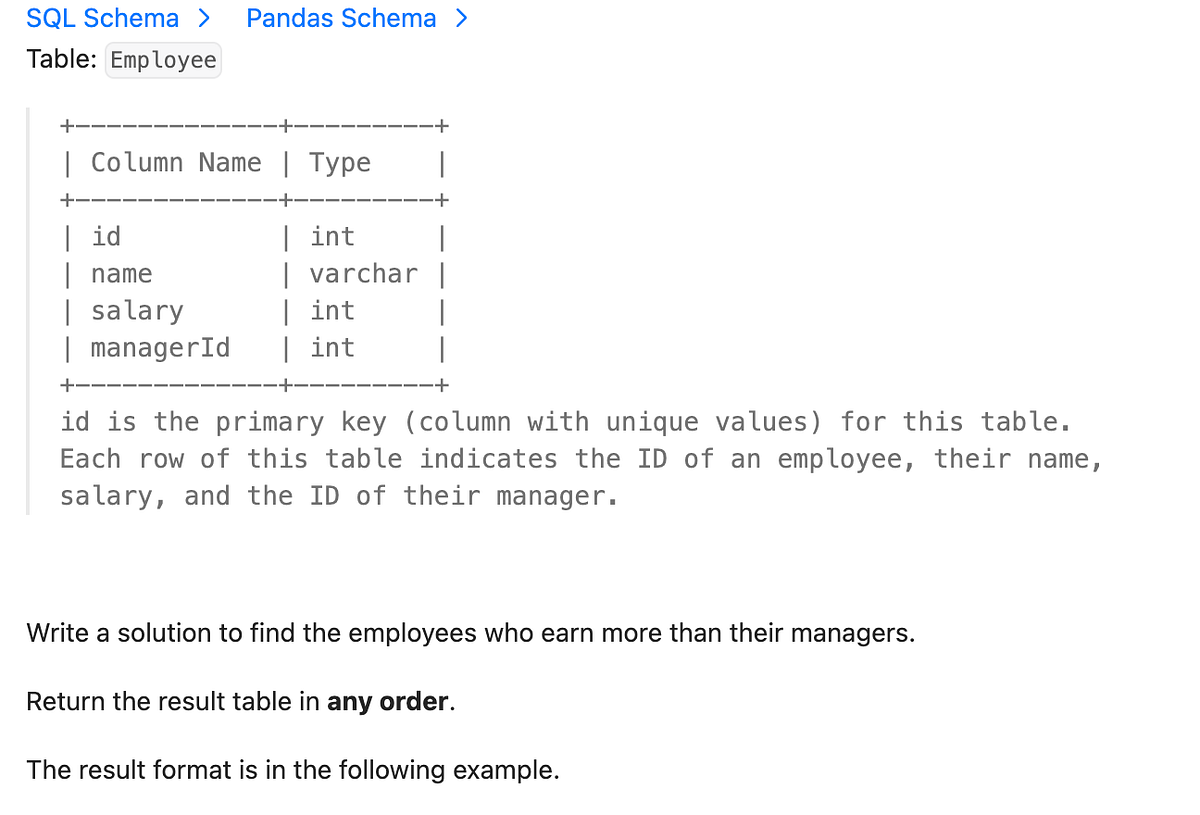Click the Employee table name chip
Screen dimensions: 1200x815
[163, 60]
